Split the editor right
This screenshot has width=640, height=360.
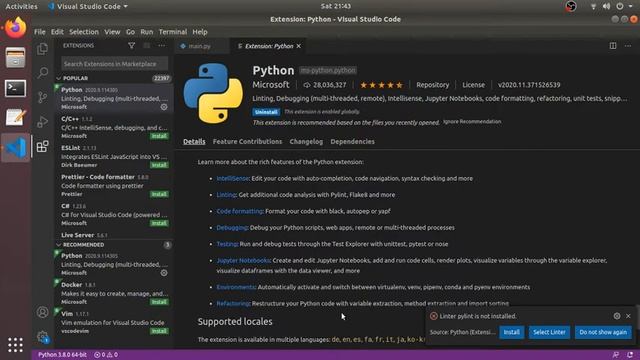point(613,46)
